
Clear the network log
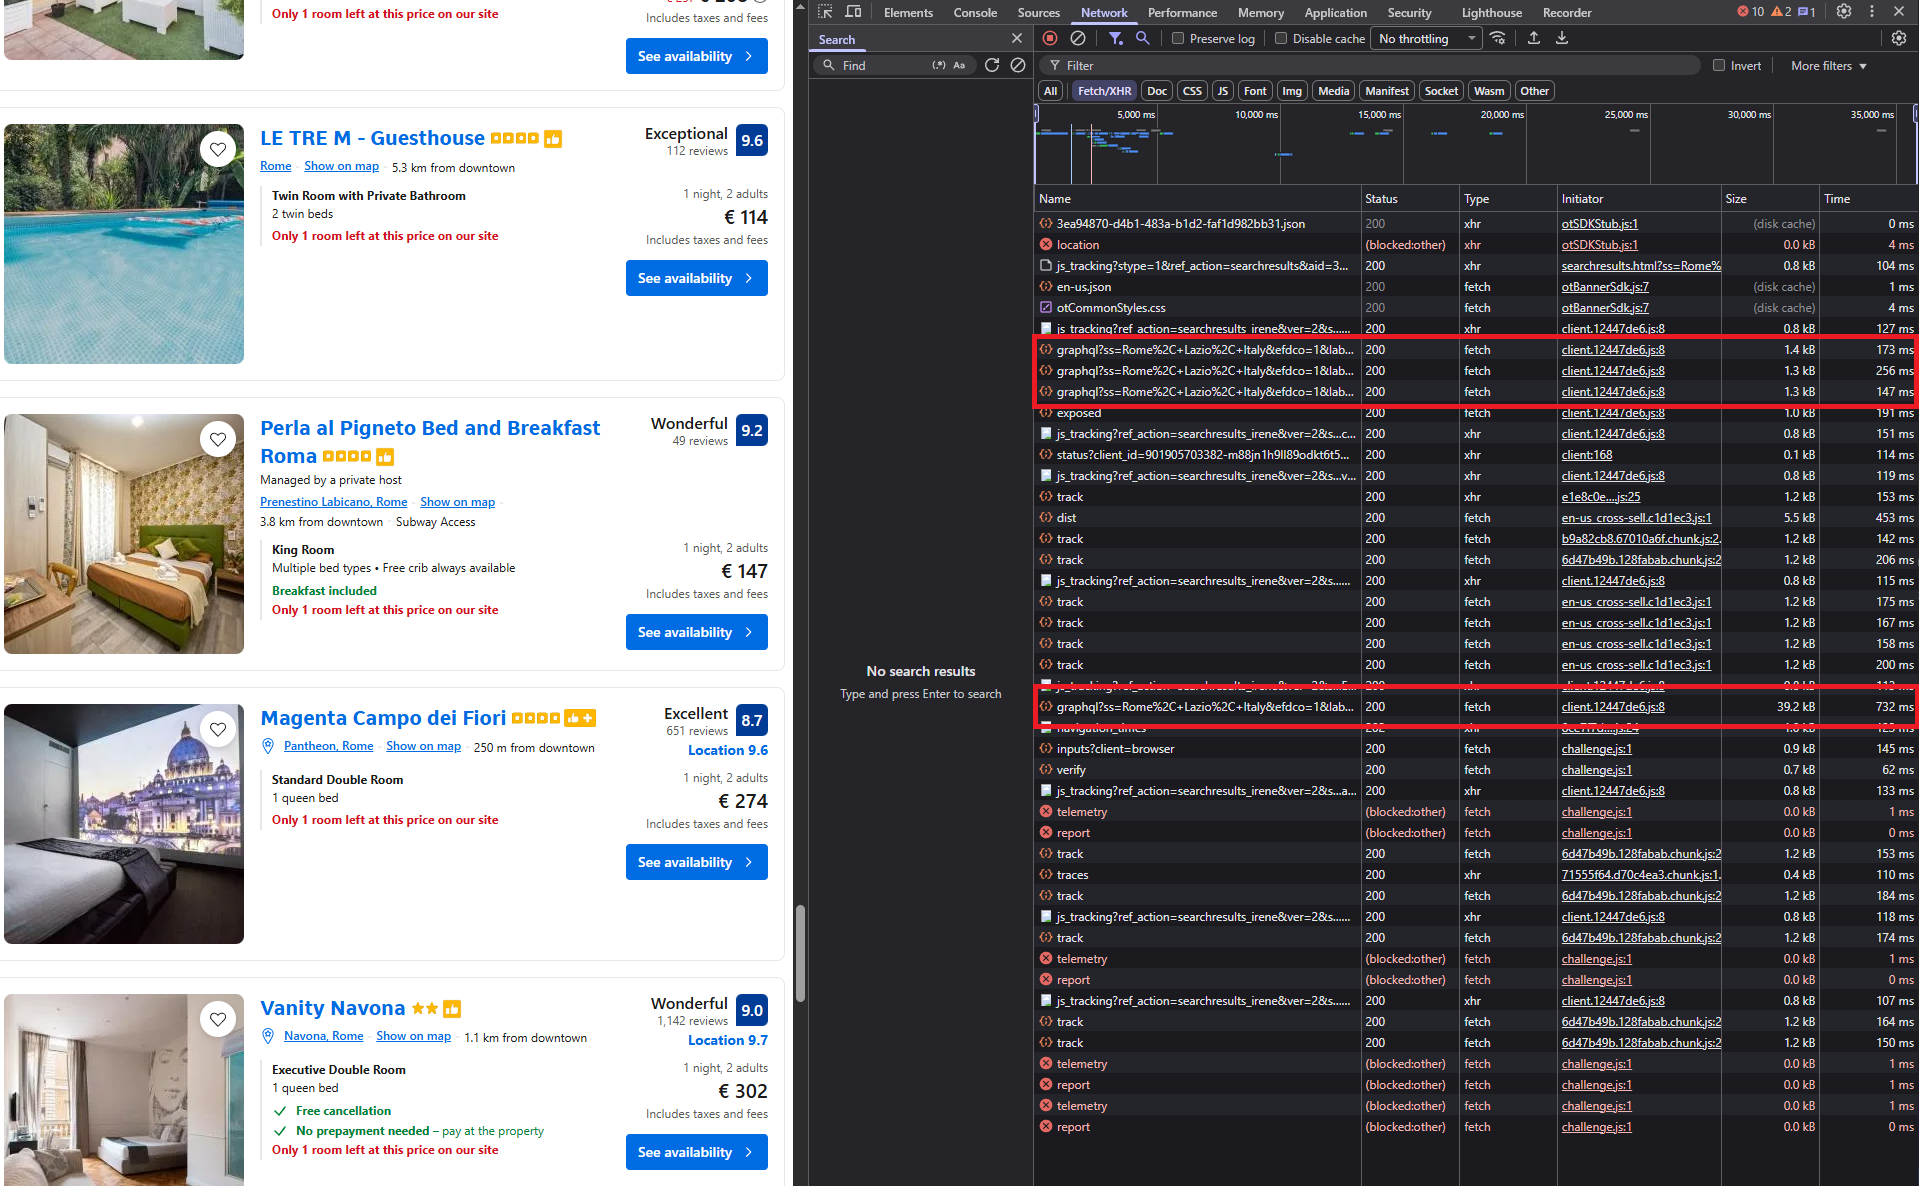pyautogui.click(x=1078, y=38)
